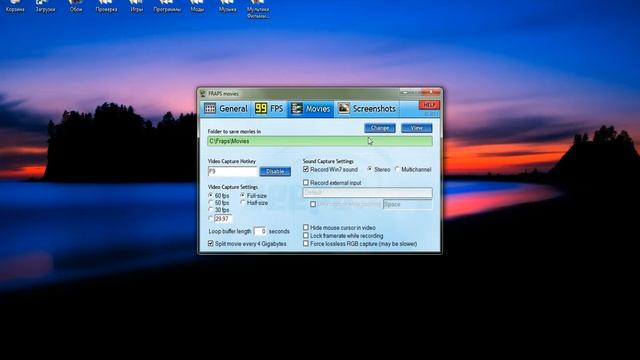Select the Stereo sound option
Screen dimensions: 640x360
click(370, 169)
